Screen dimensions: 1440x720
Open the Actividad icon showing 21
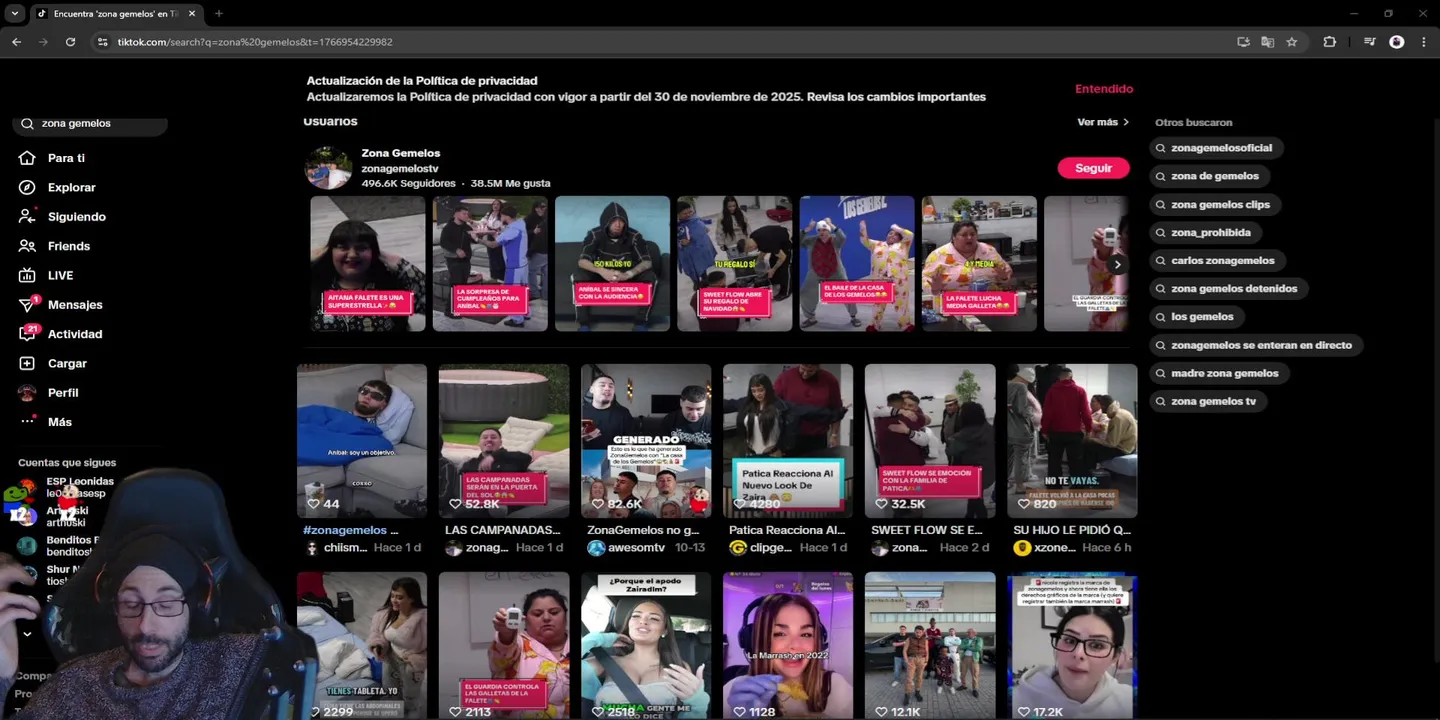tap(27, 333)
